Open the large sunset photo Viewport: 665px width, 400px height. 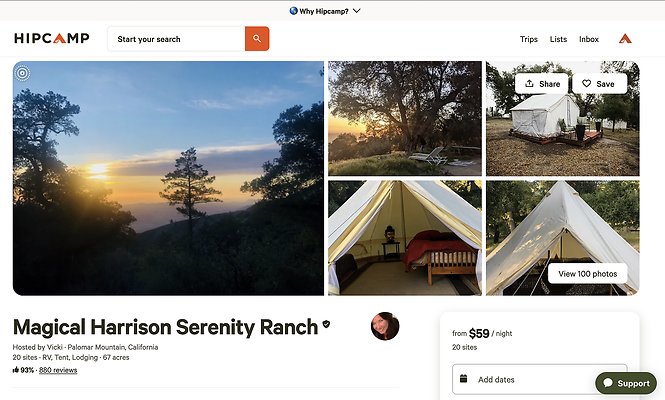168,178
